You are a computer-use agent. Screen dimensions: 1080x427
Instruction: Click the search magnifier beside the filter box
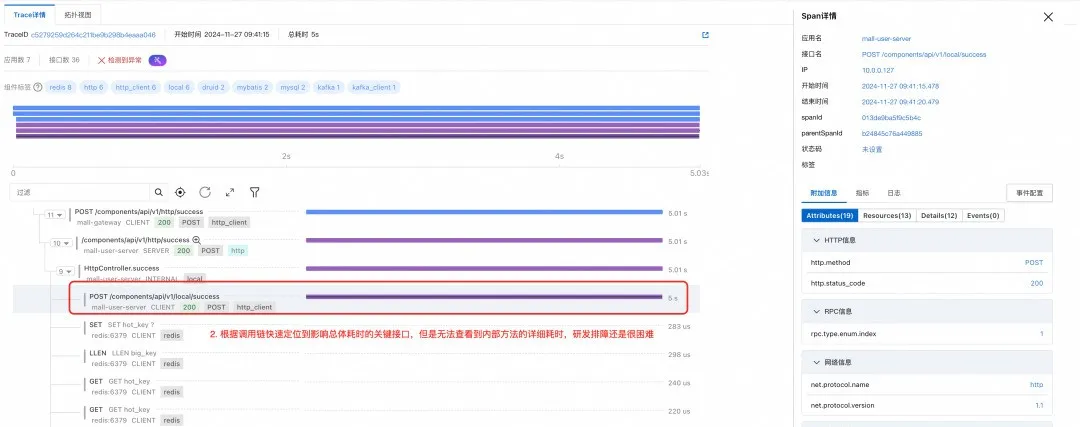(159, 193)
